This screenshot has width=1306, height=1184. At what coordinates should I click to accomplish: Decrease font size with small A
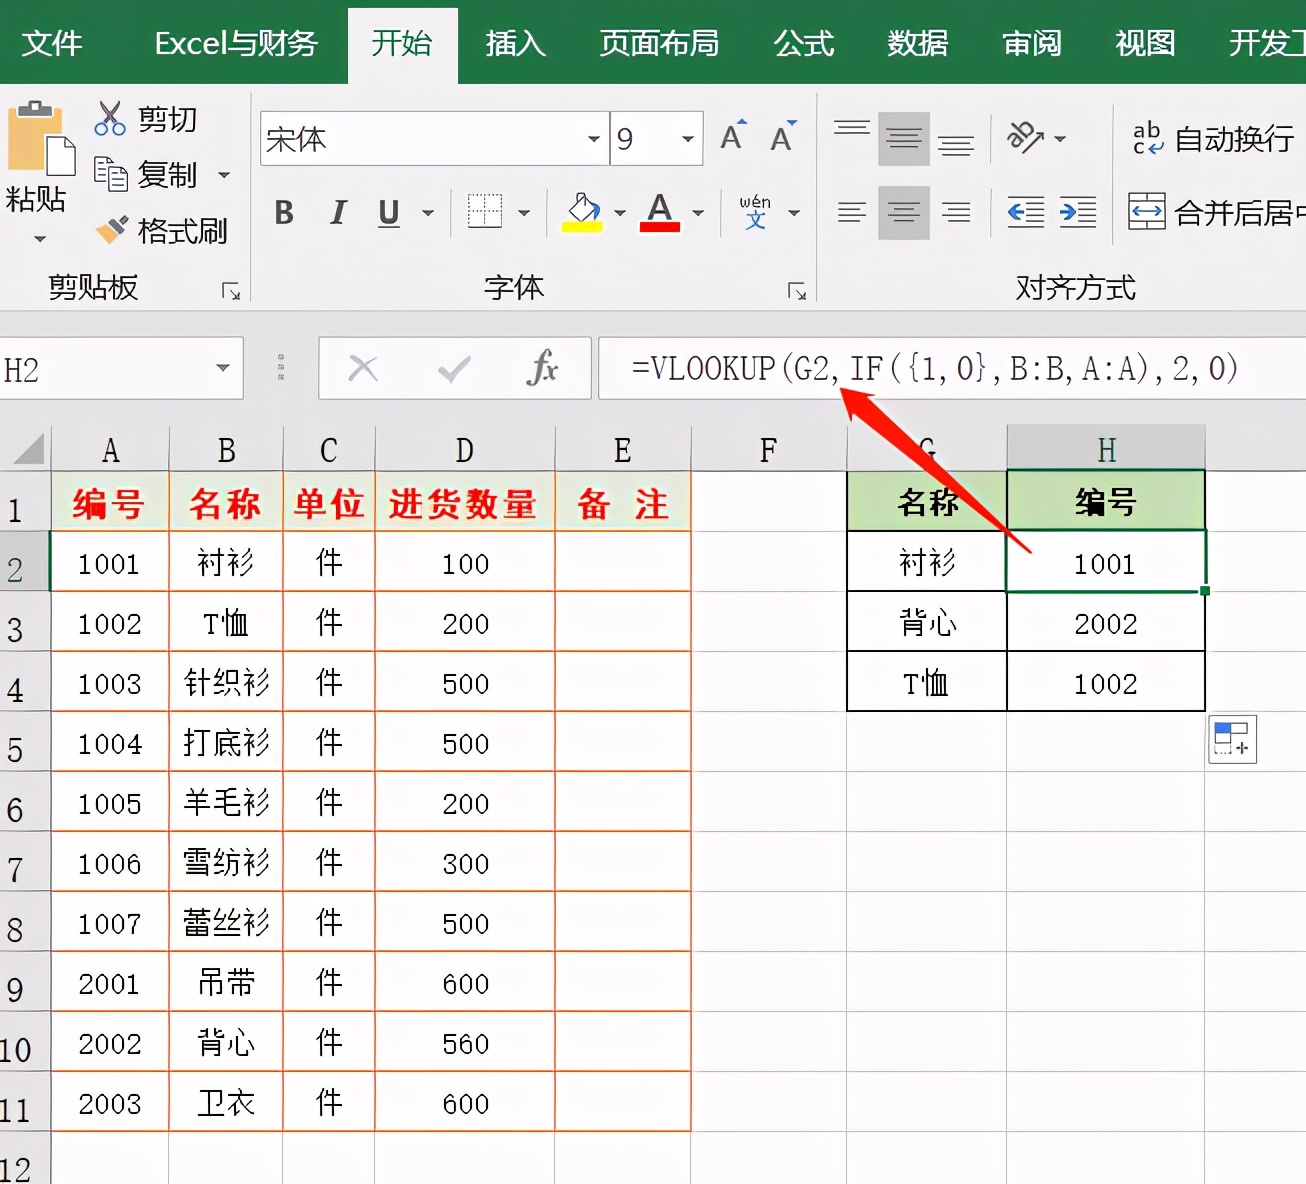[x=783, y=136]
